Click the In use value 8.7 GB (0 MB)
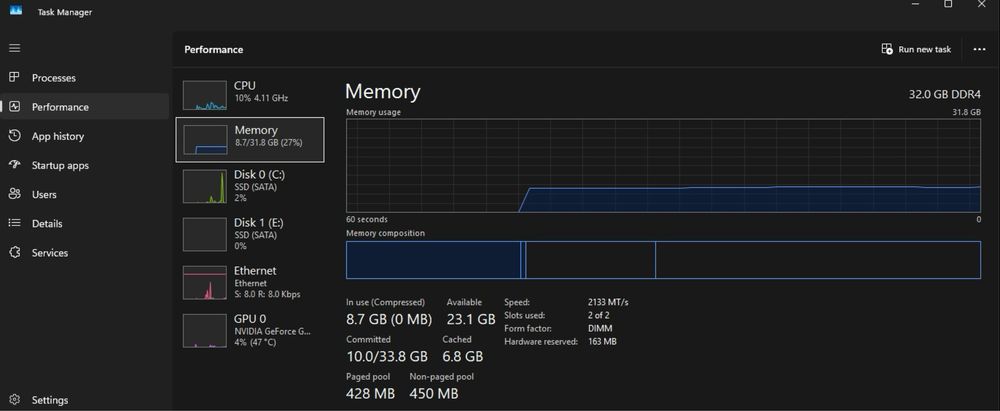Image resolution: width=1000 pixels, height=411 pixels. [x=389, y=319]
